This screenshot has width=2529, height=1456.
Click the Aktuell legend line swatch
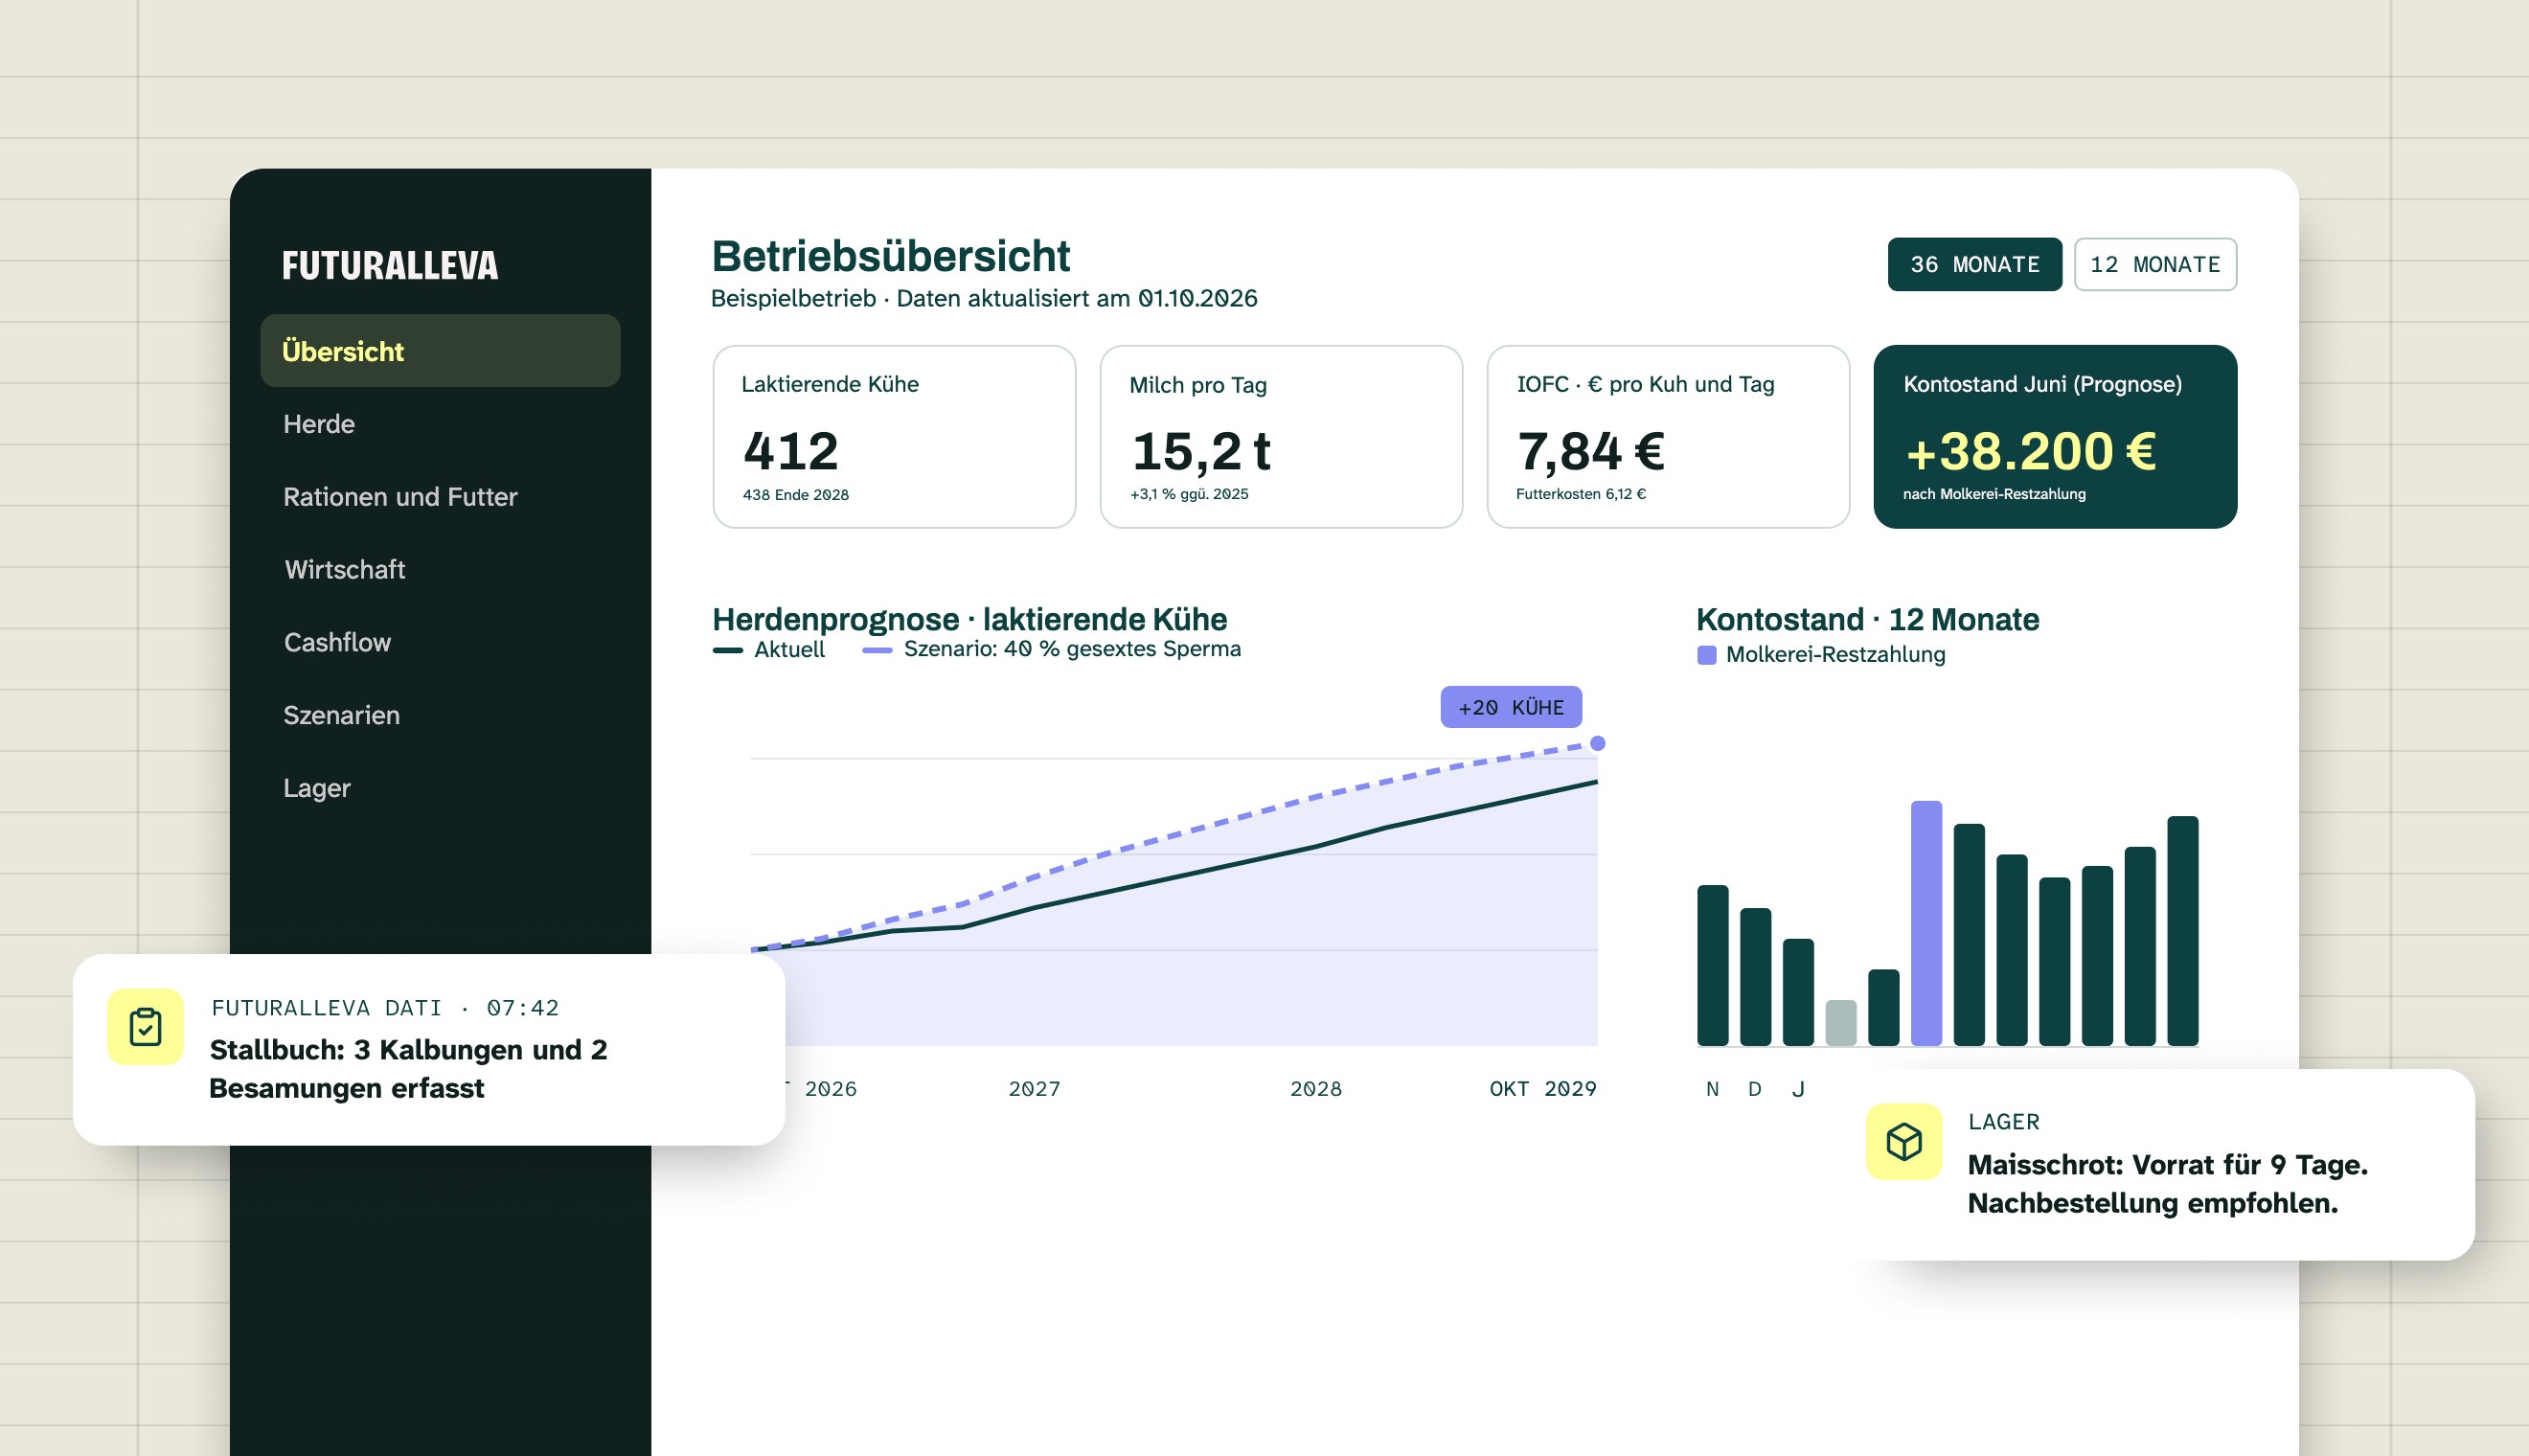(x=728, y=650)
